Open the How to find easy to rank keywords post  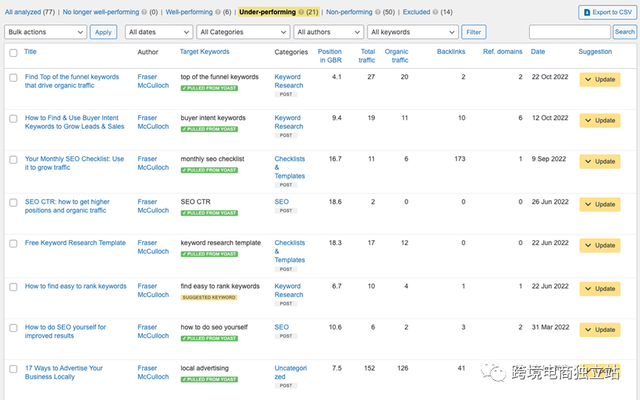point(76,286)
